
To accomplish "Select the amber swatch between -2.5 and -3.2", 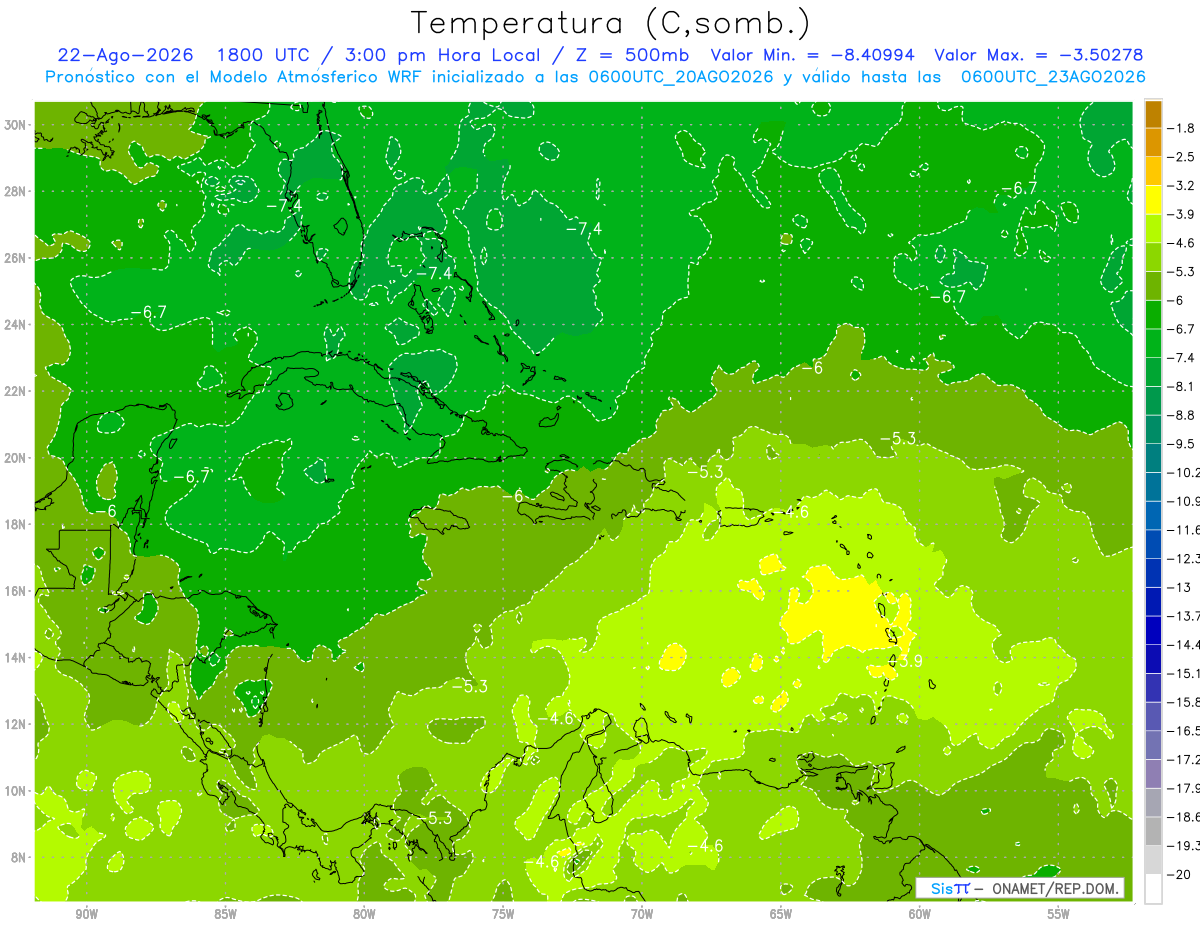I will (x=1153, y=171).
